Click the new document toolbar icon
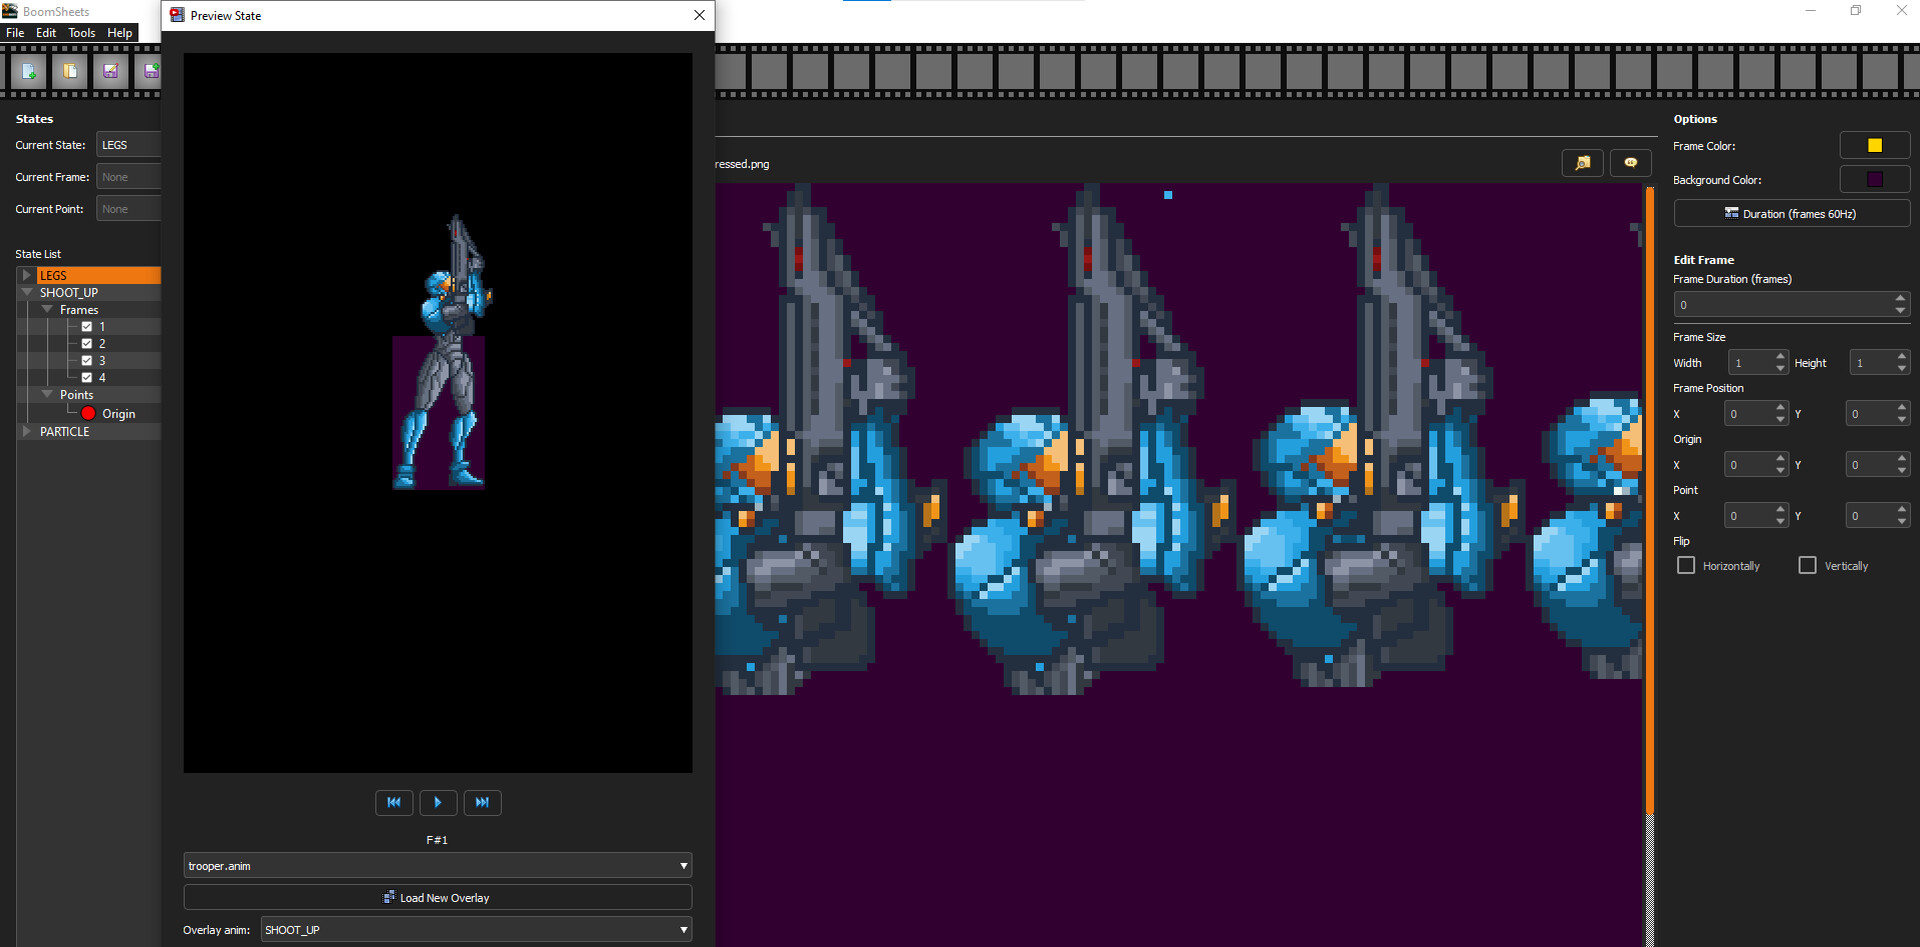The image size is (1920, 947). (29, 71)
